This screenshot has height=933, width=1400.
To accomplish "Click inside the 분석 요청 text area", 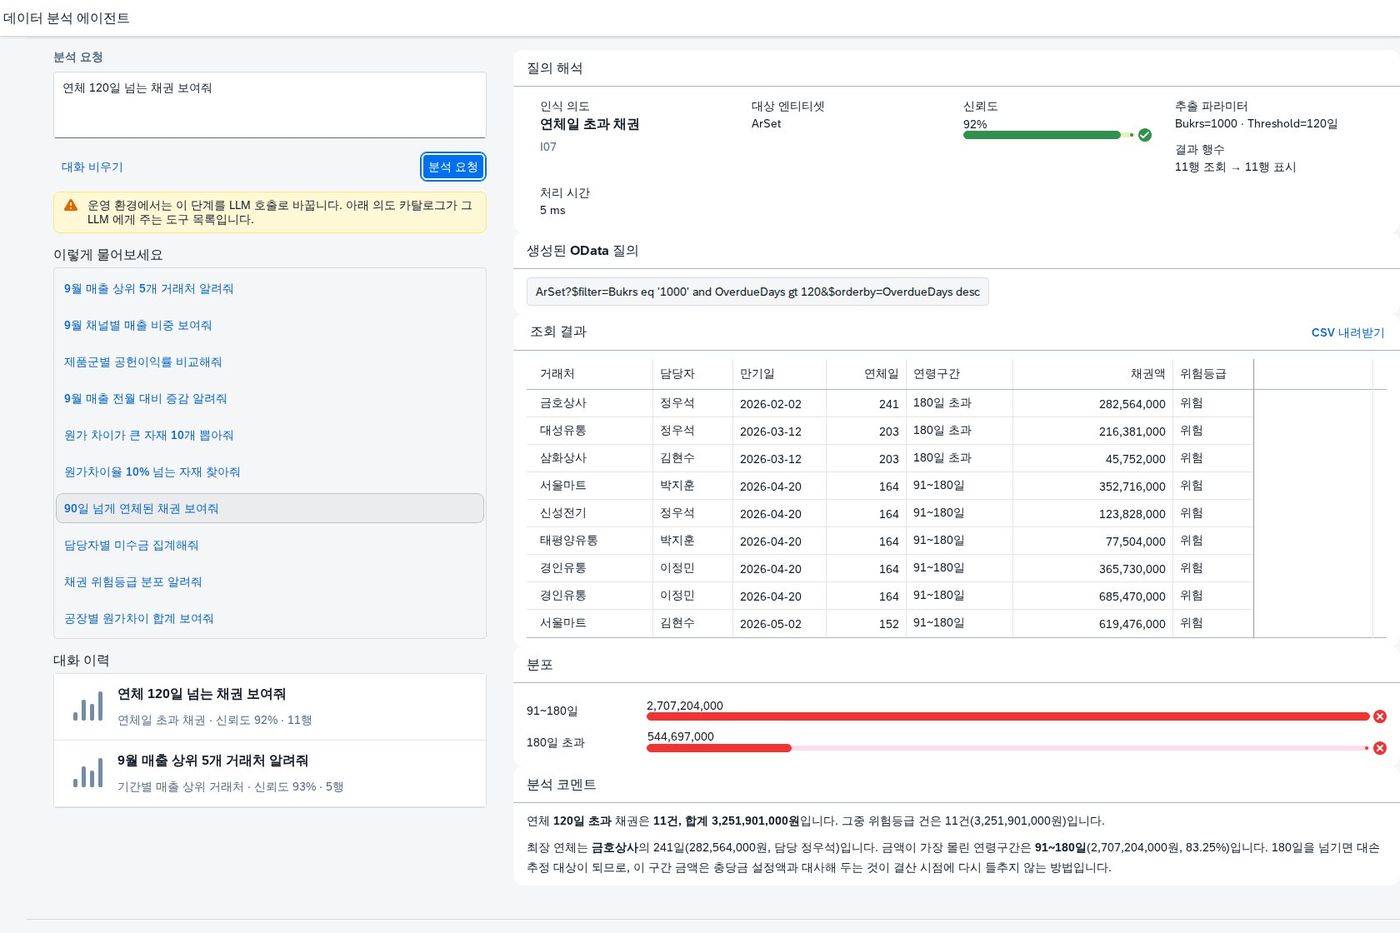I will (x=269, y=105).
